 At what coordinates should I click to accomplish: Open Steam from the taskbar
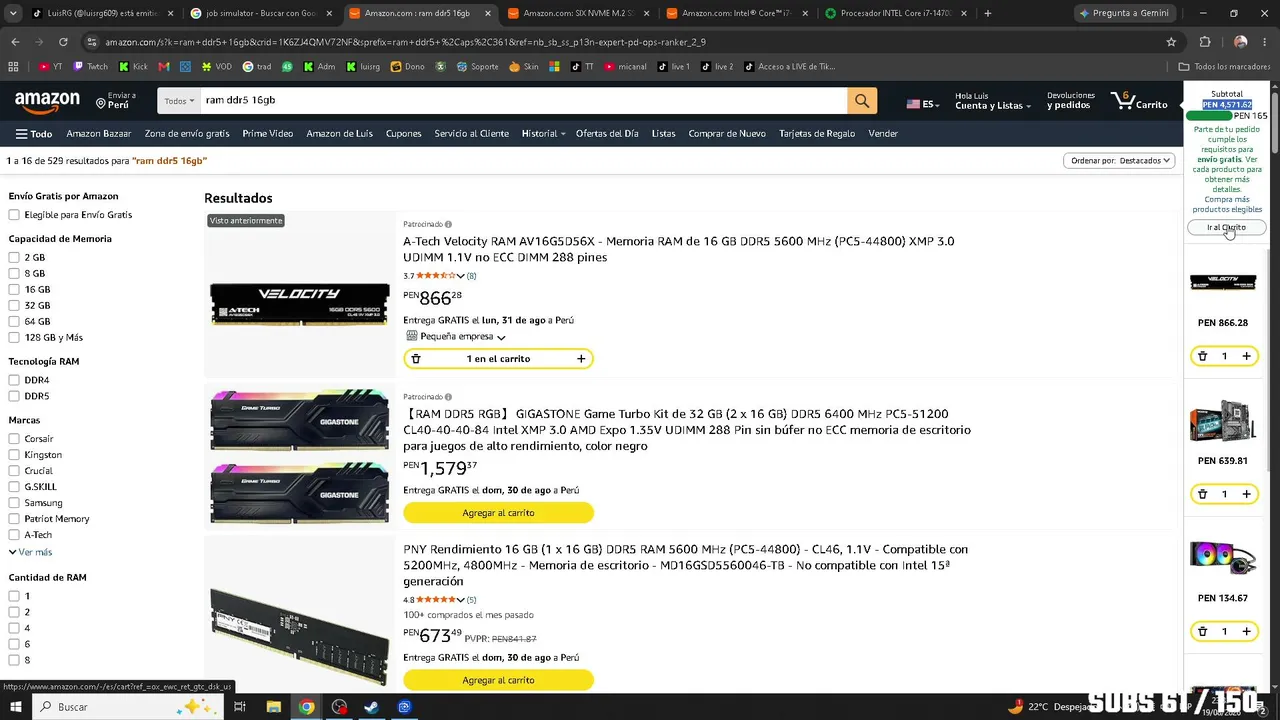(x=371, y=707)
